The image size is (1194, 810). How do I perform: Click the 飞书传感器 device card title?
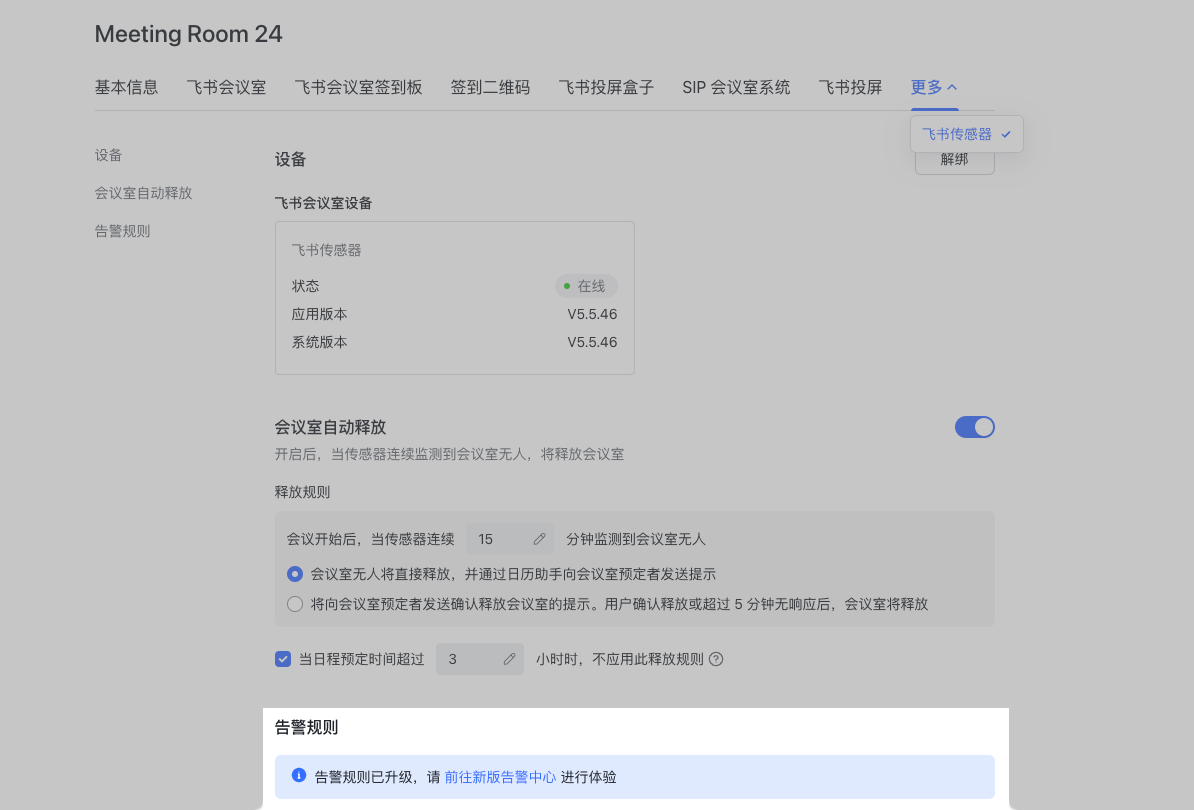(x=326, y=250)
